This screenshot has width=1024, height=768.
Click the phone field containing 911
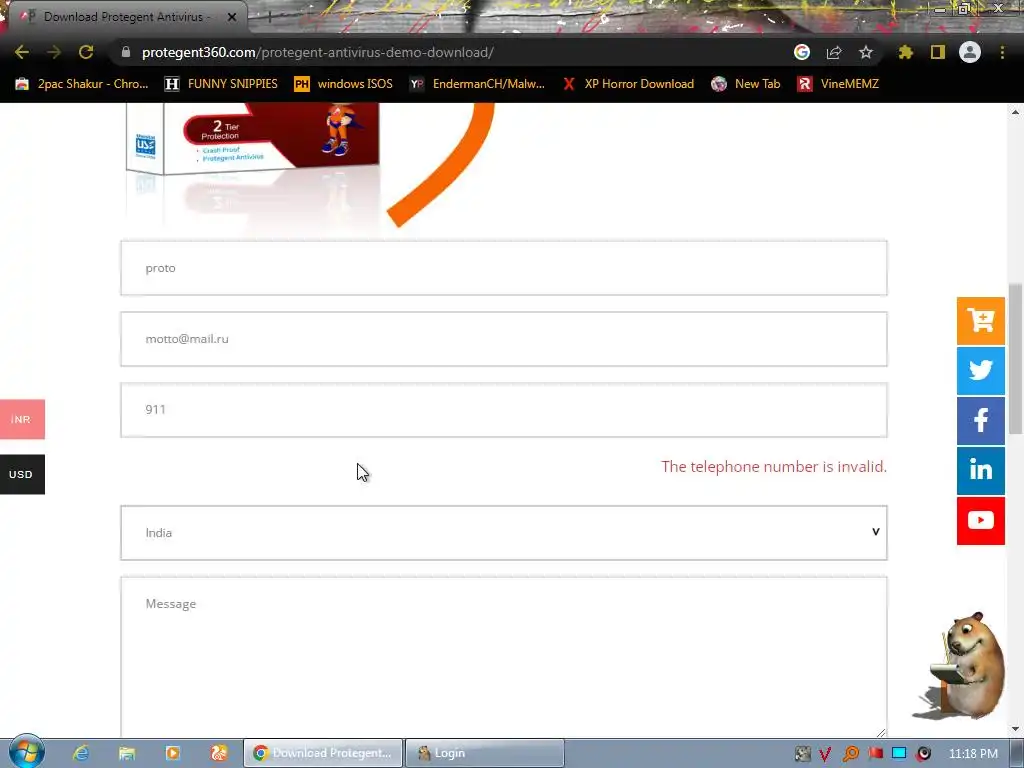tap(504, 410)
